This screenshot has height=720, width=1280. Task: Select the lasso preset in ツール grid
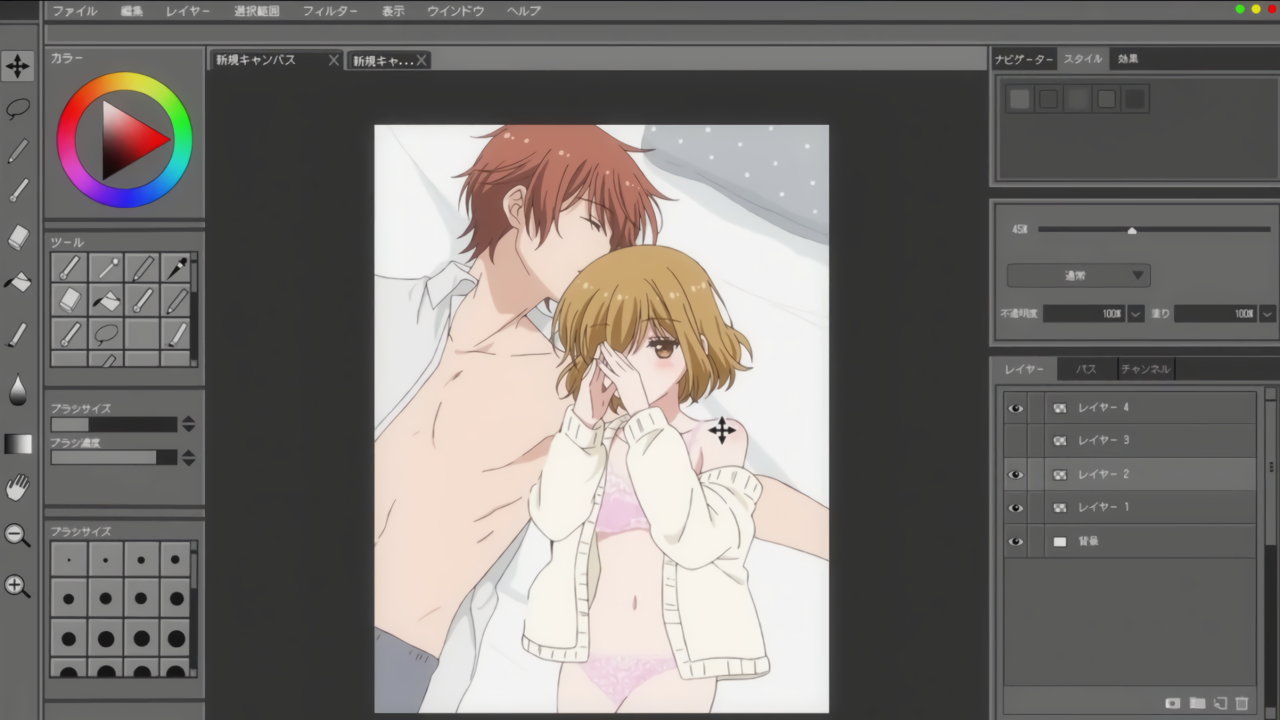pos(104,333)
